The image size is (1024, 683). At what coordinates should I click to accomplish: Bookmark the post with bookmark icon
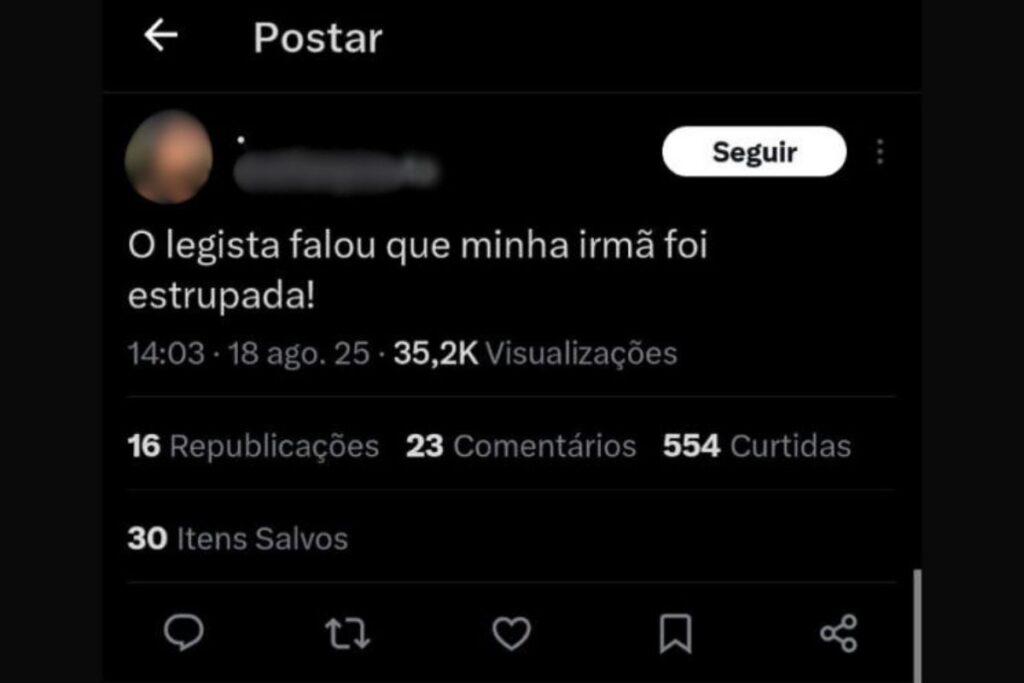pos(675,633)
